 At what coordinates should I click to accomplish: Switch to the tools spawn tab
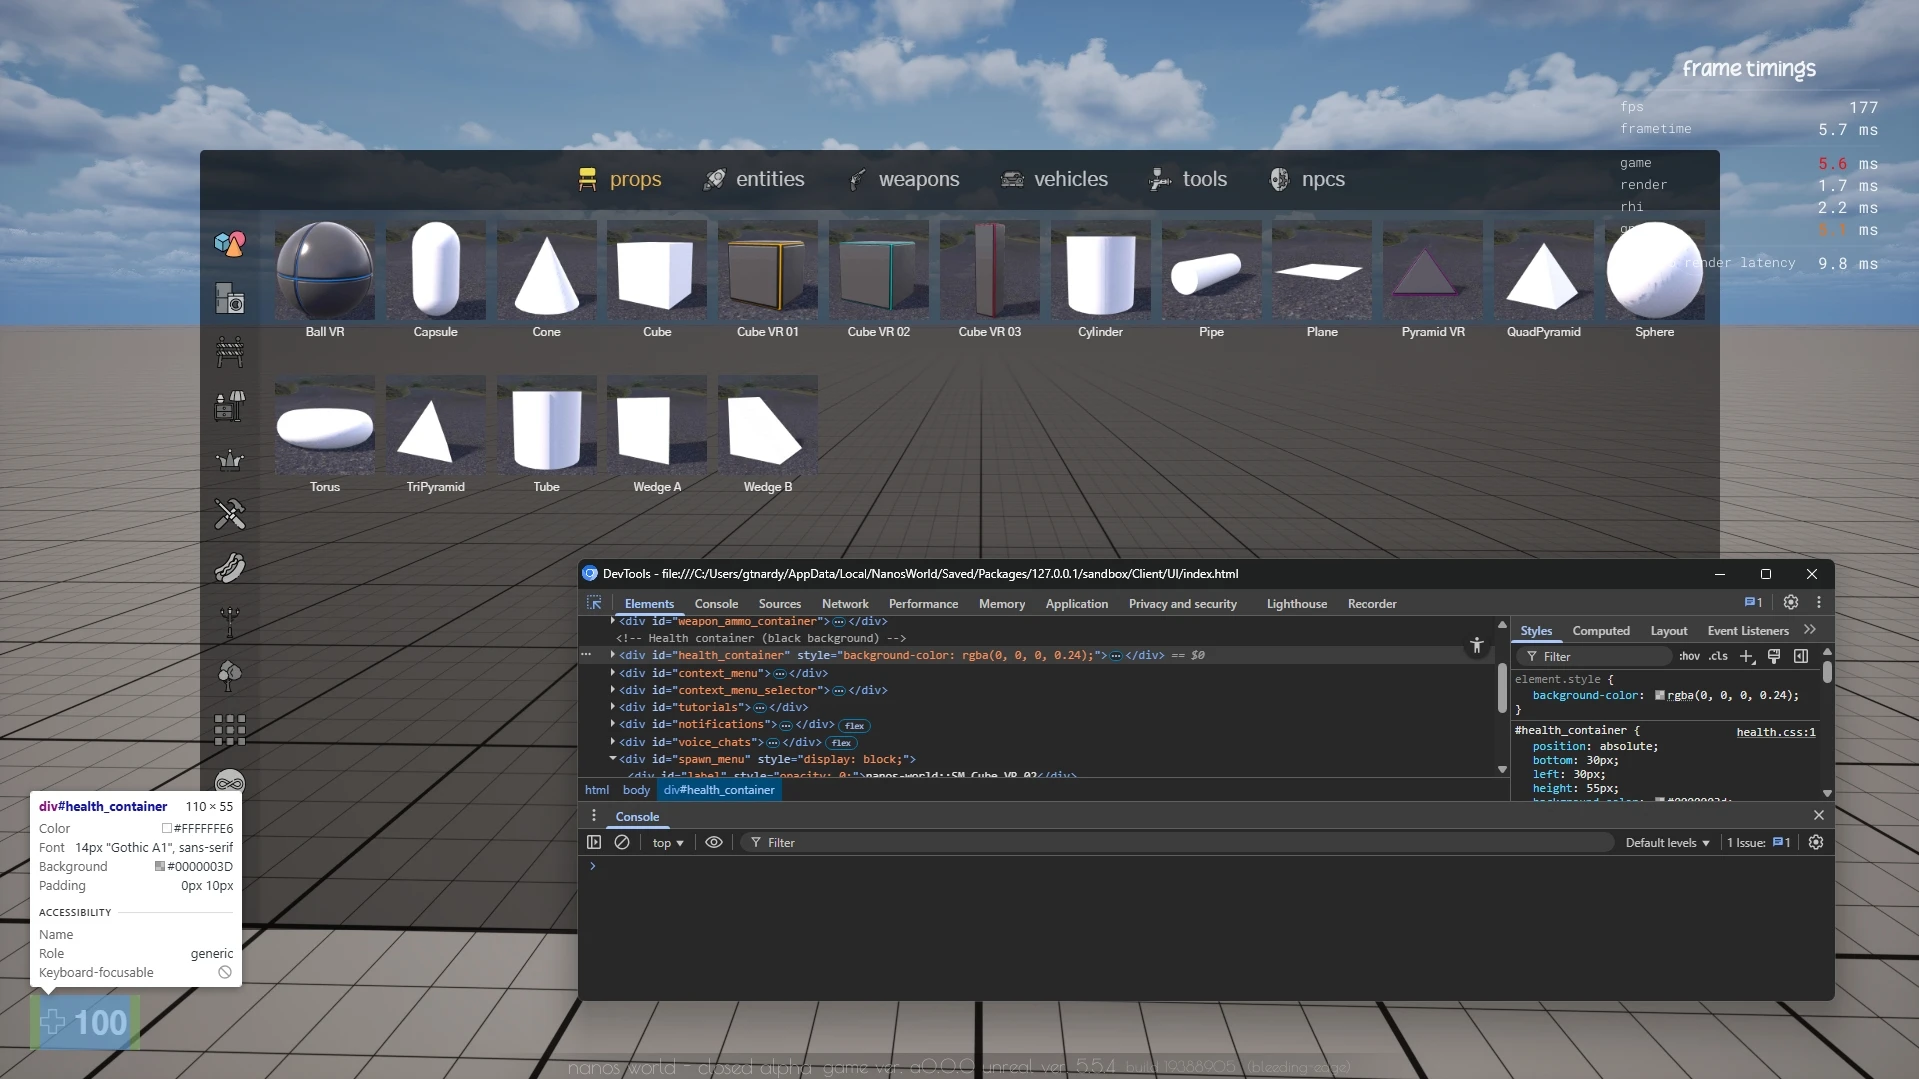pos(1189,179)
